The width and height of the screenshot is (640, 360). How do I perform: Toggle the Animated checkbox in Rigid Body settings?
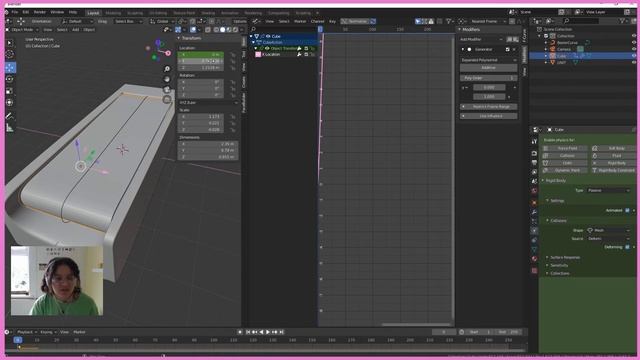627,211
